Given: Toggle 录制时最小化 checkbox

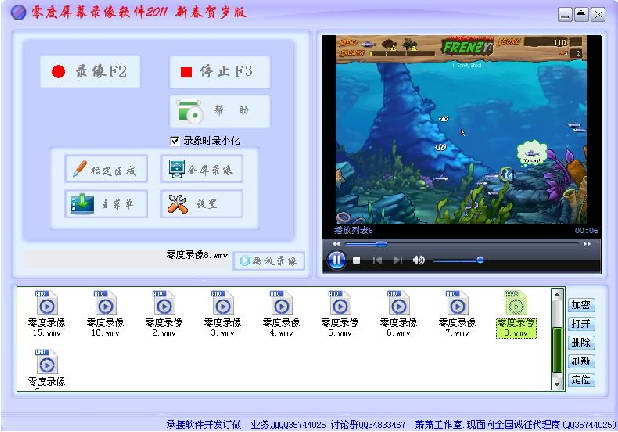Looking at the screenshot, I should click(x=175, y=141).
